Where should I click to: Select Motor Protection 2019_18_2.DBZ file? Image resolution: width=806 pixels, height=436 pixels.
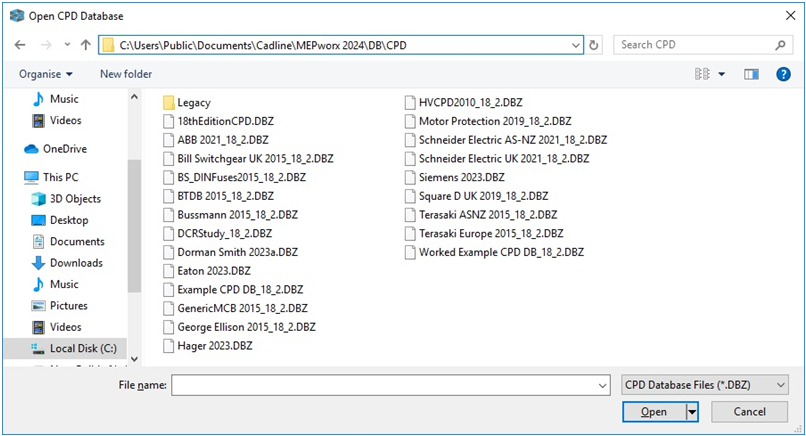(488, 121)
